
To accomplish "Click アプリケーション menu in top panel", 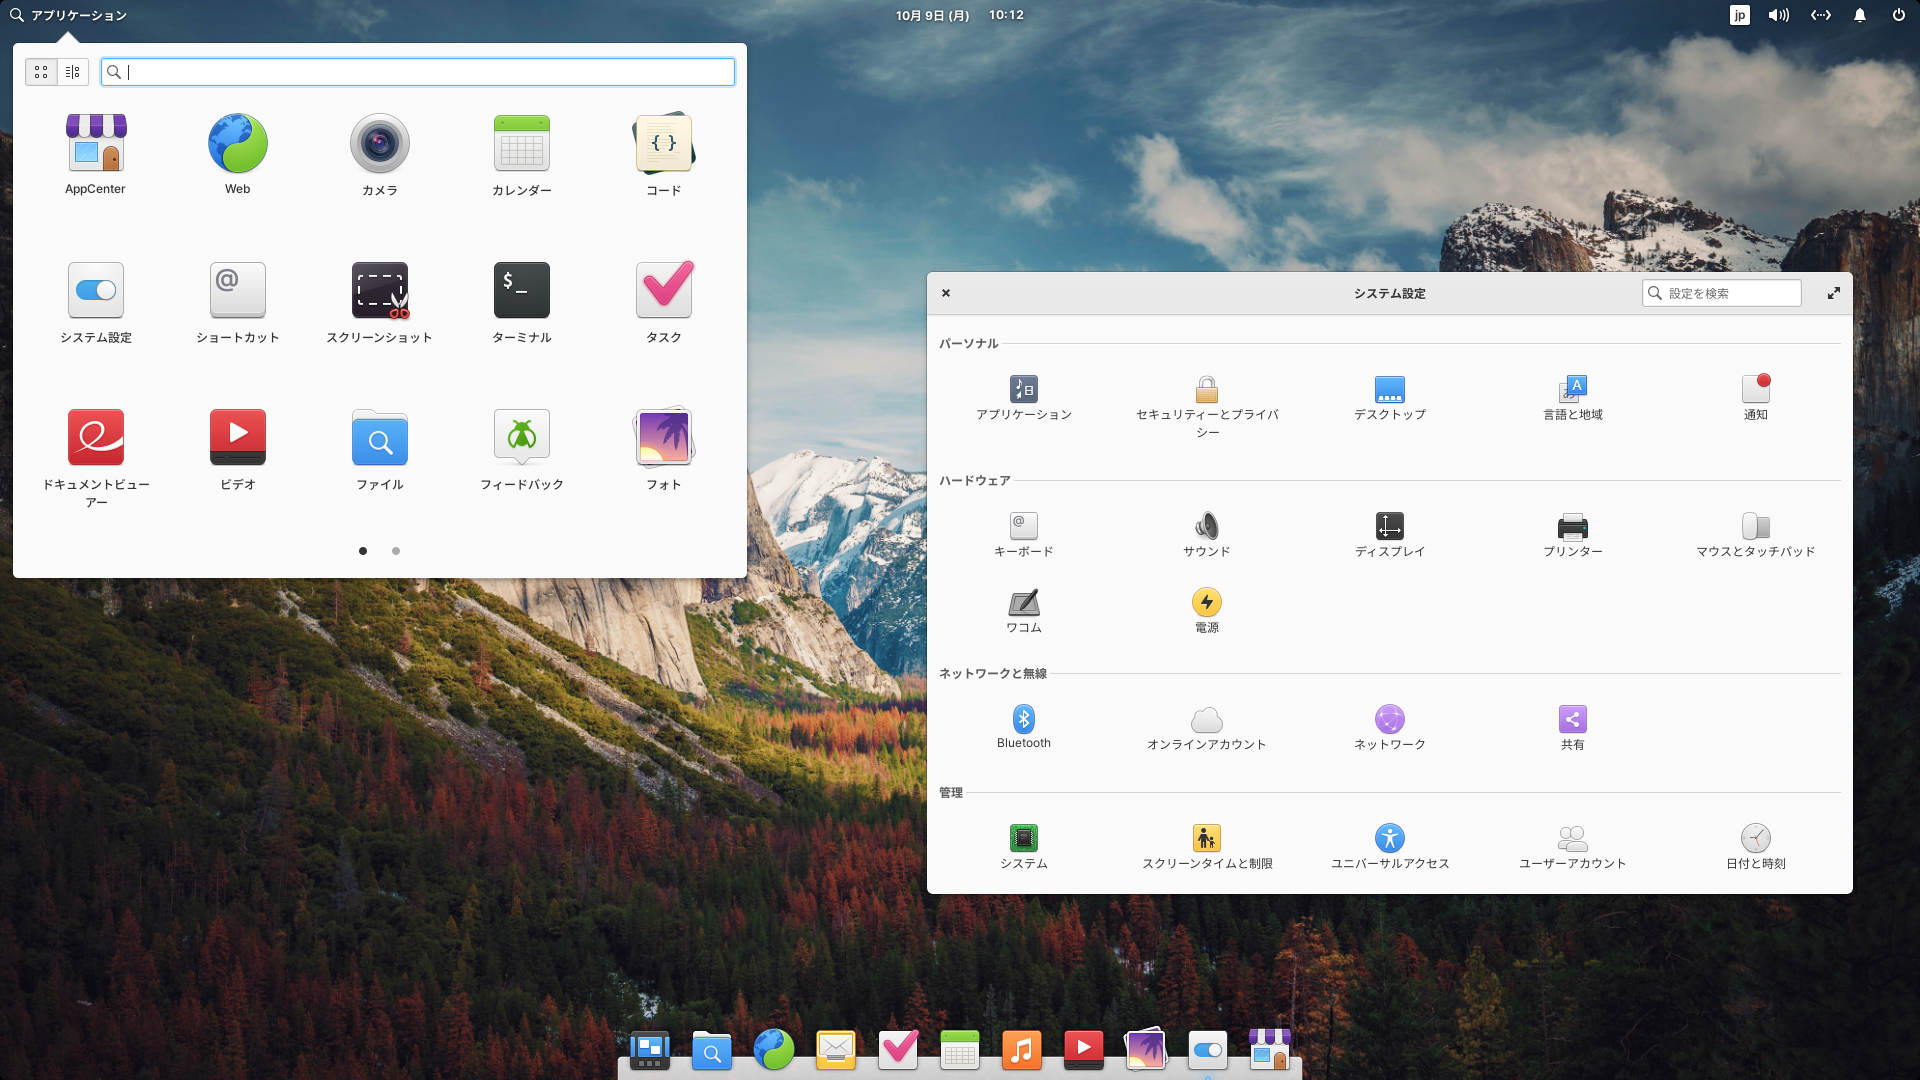I will coord(68,15).
